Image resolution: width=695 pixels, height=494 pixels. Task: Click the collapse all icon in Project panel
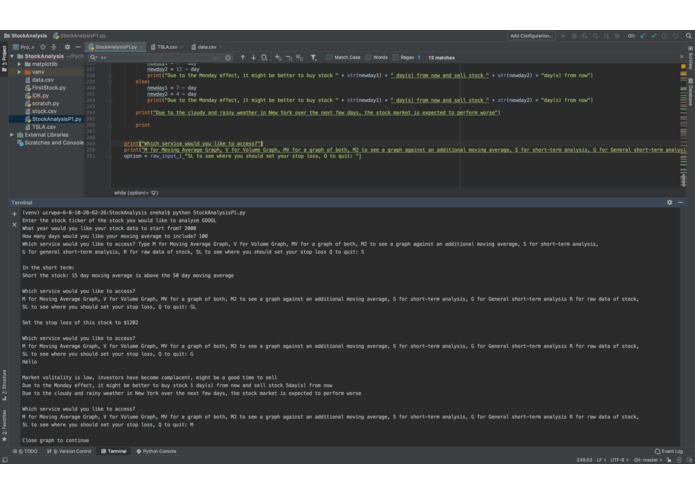pyautogui.click(x=54, y=47)
